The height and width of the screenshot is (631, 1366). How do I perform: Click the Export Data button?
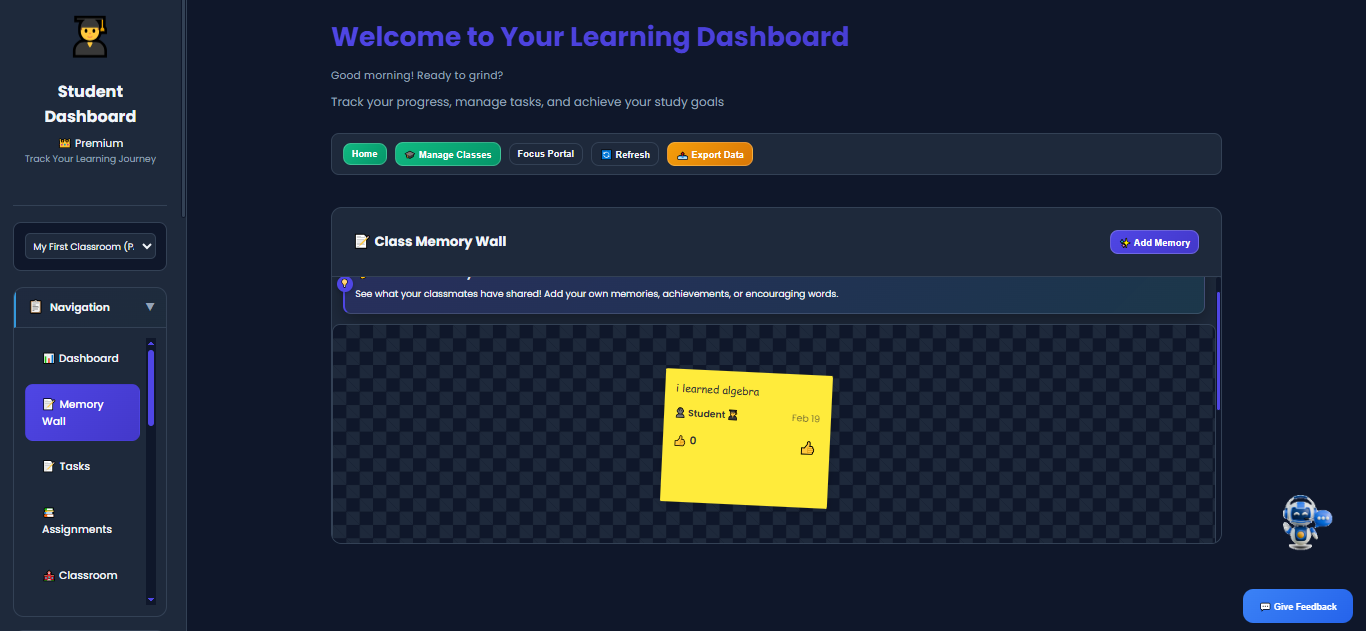709,155
